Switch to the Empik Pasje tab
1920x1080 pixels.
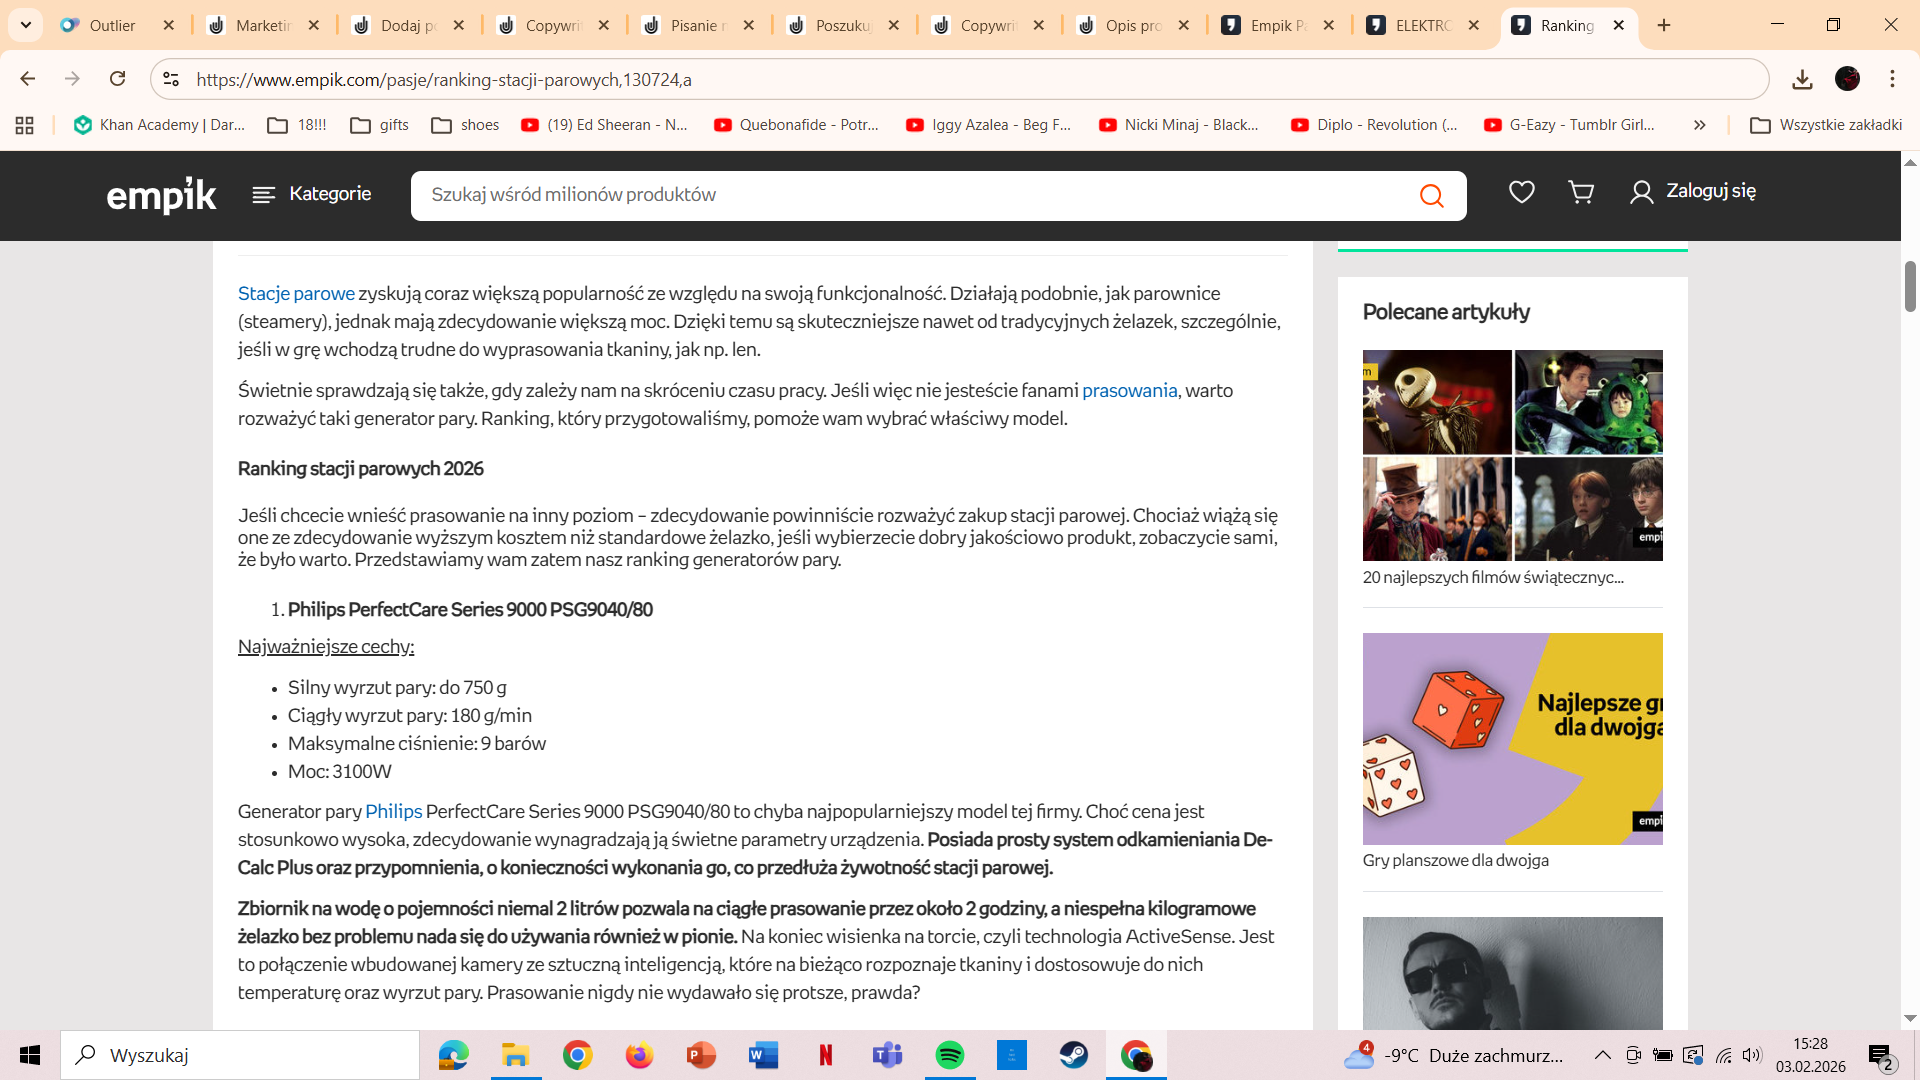tap(1278, 25)
